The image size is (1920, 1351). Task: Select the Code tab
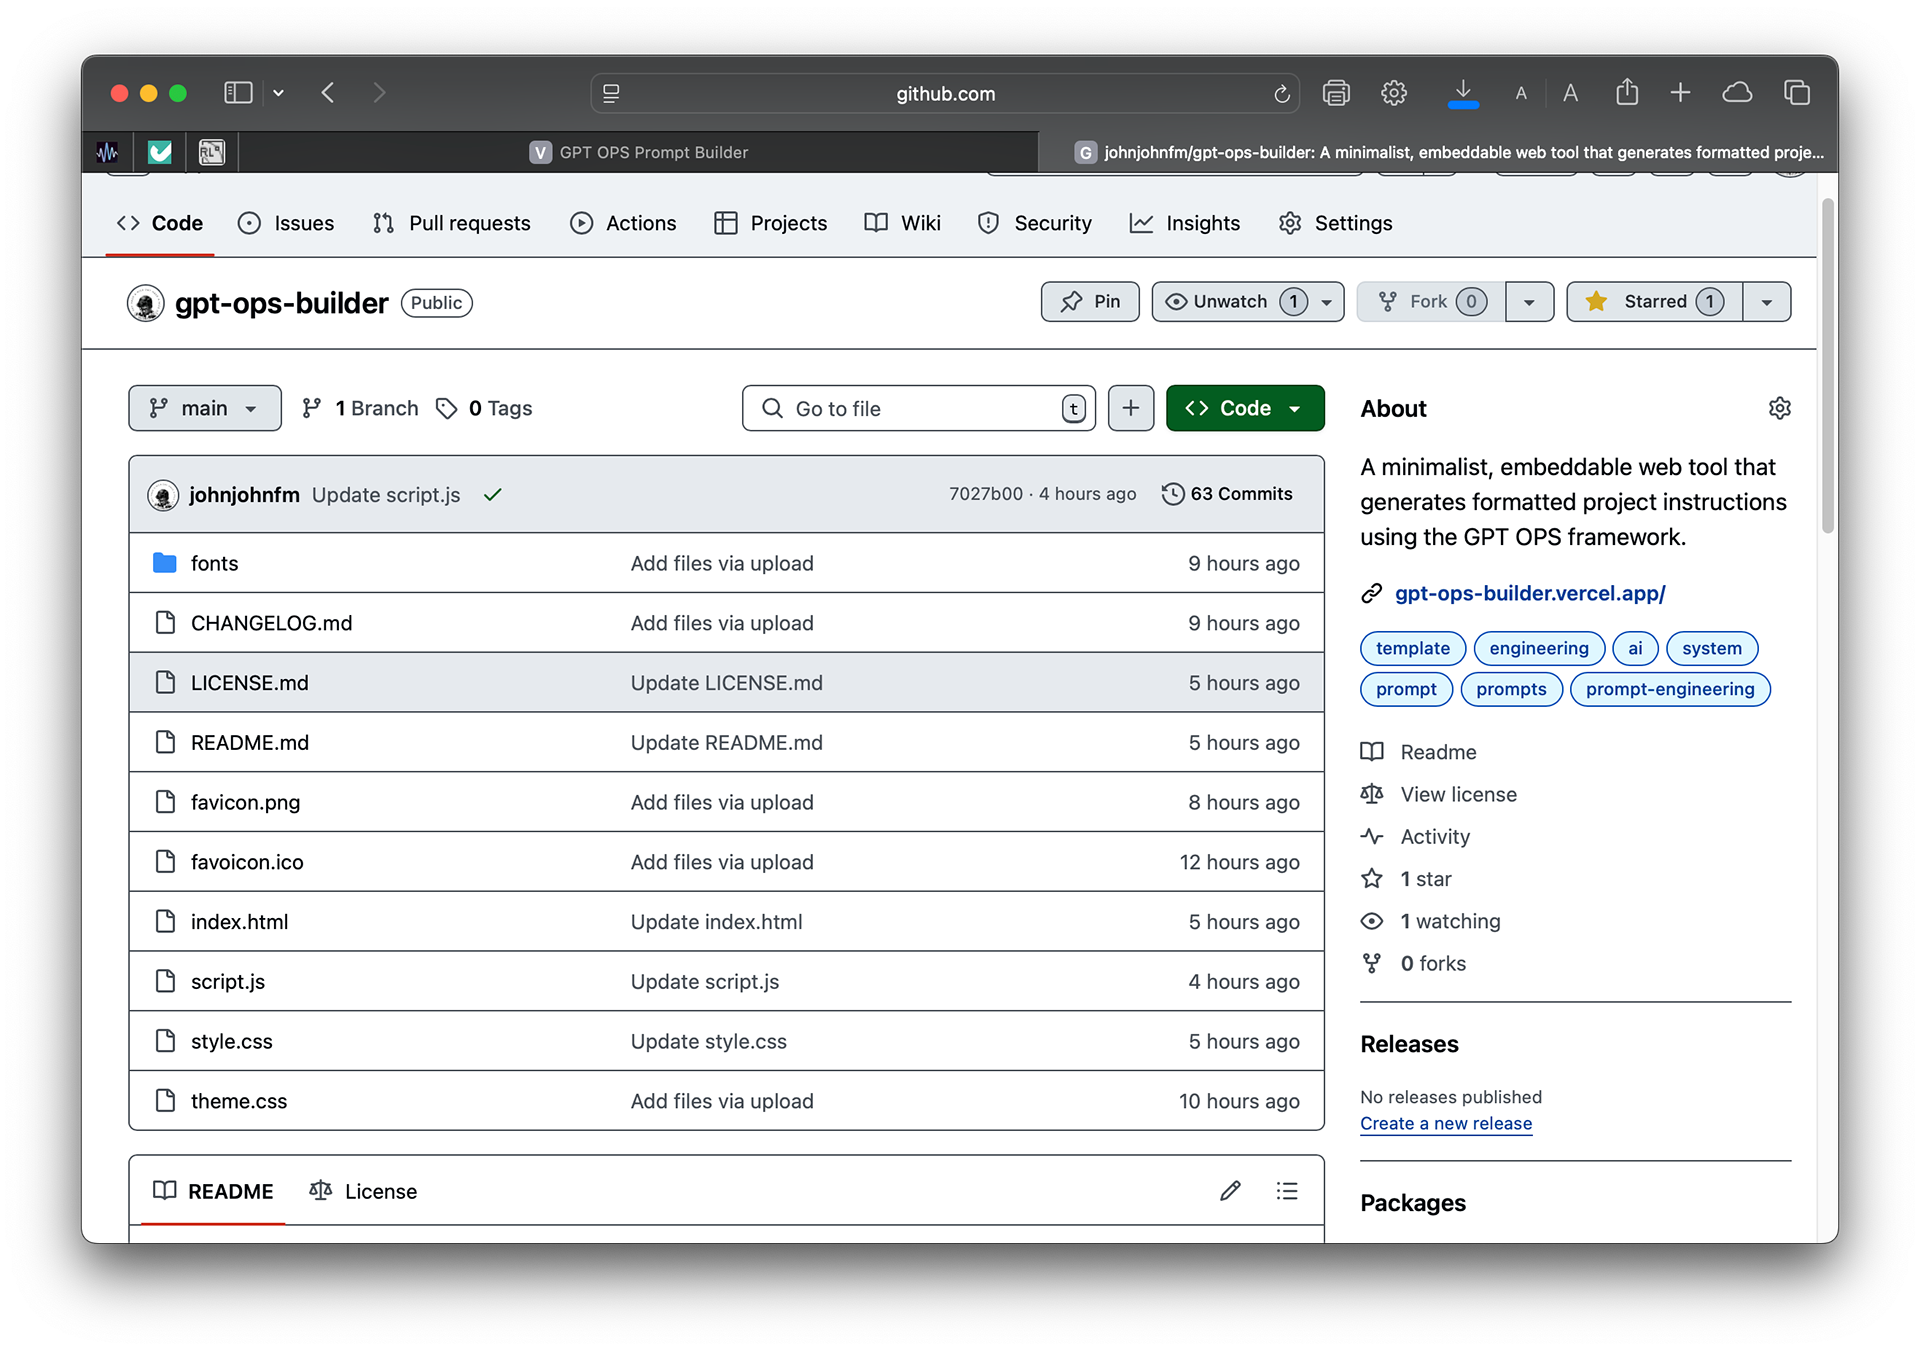(160, 223)
